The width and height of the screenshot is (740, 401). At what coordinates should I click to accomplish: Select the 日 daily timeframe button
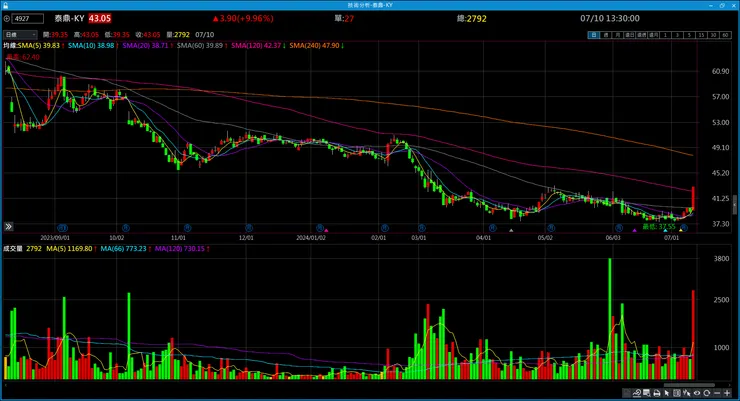593,35
